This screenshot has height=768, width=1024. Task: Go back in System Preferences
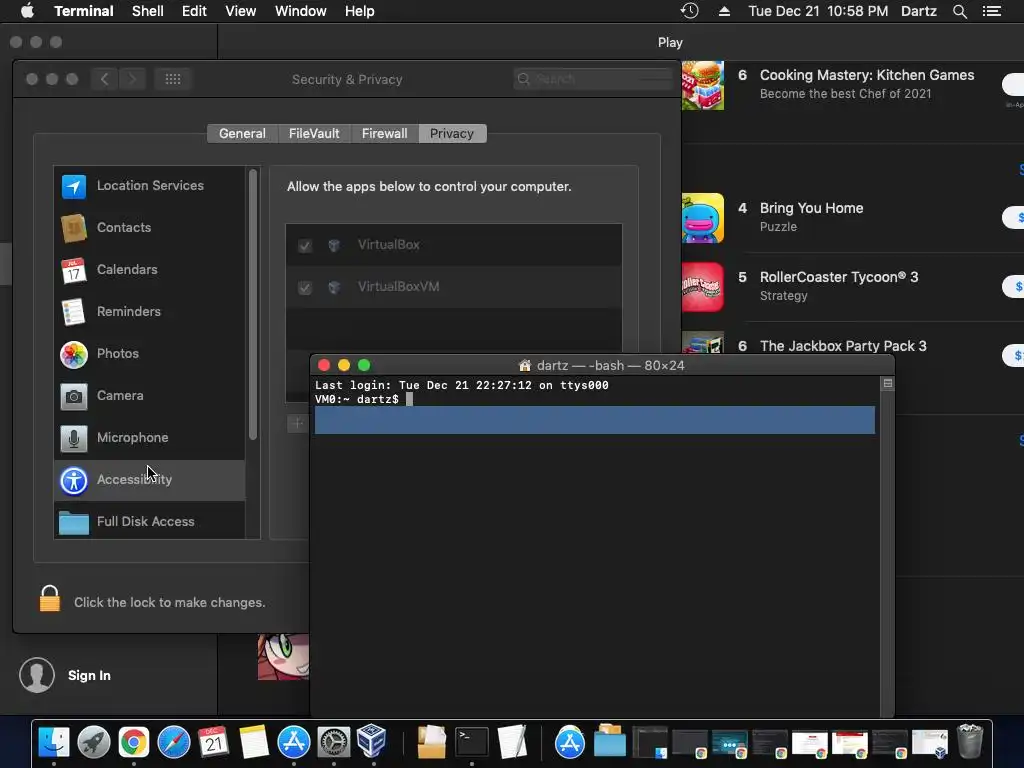tap(104, 79)
